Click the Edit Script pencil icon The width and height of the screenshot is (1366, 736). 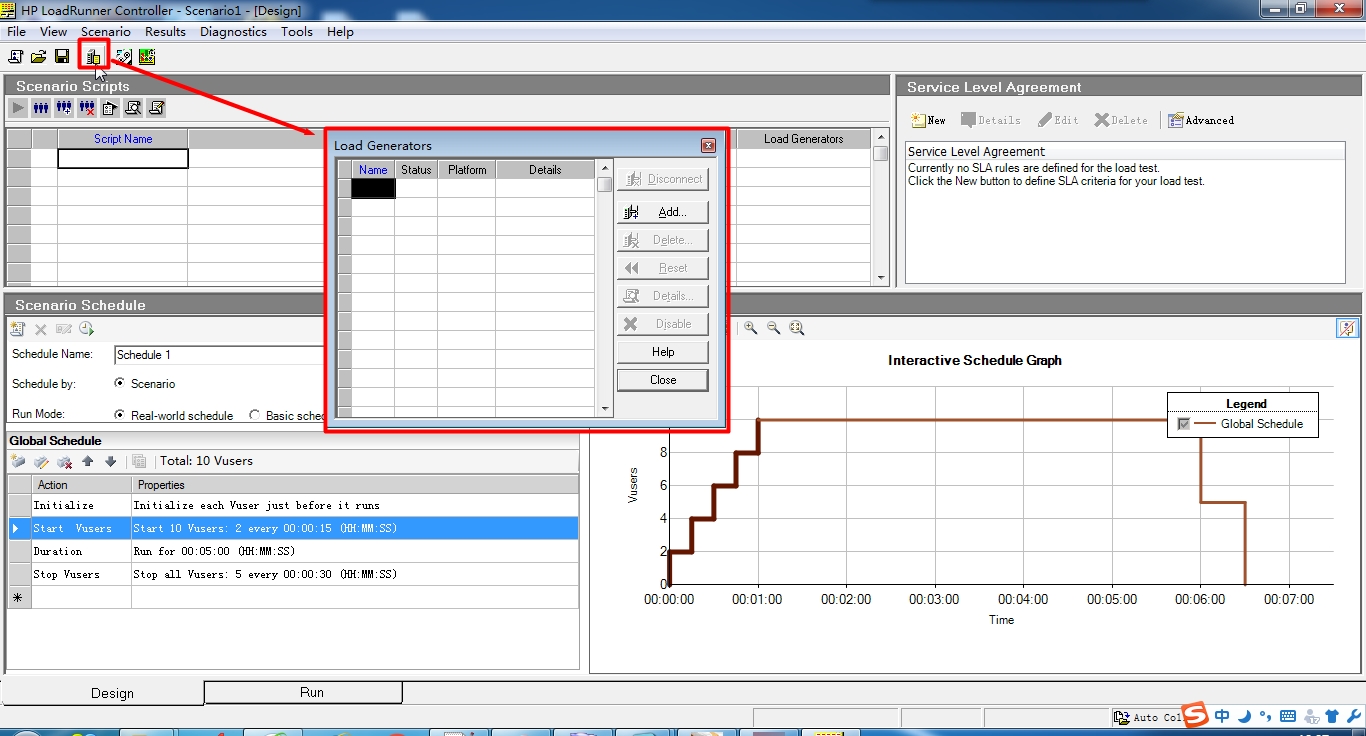156,108
